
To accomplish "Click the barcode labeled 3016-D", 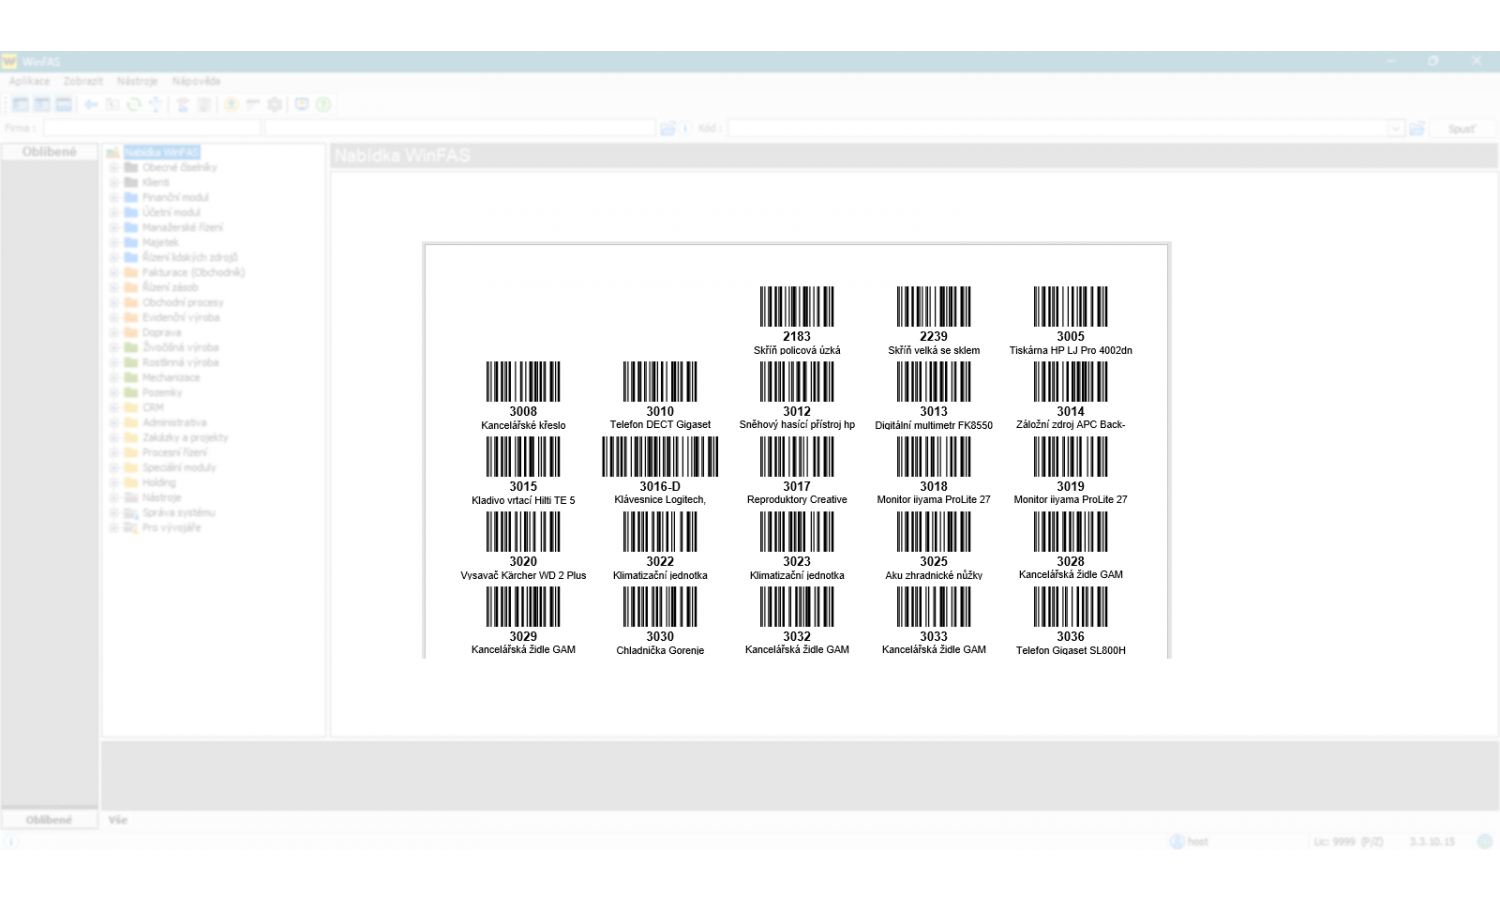I will coord(660,457).
